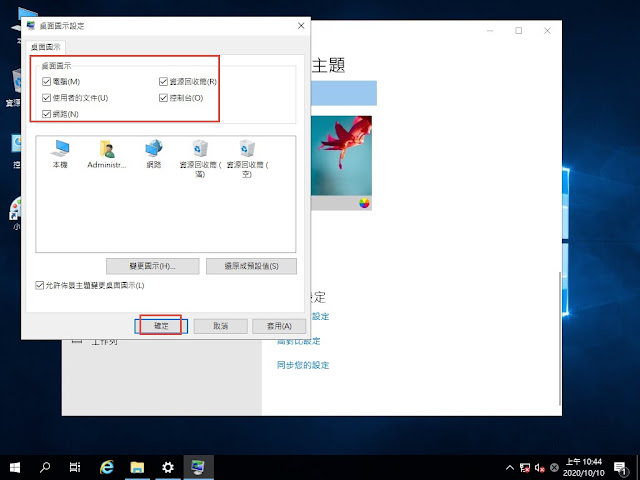Click the desktop icon settings taskbar icon

click(x=198, y=467)
